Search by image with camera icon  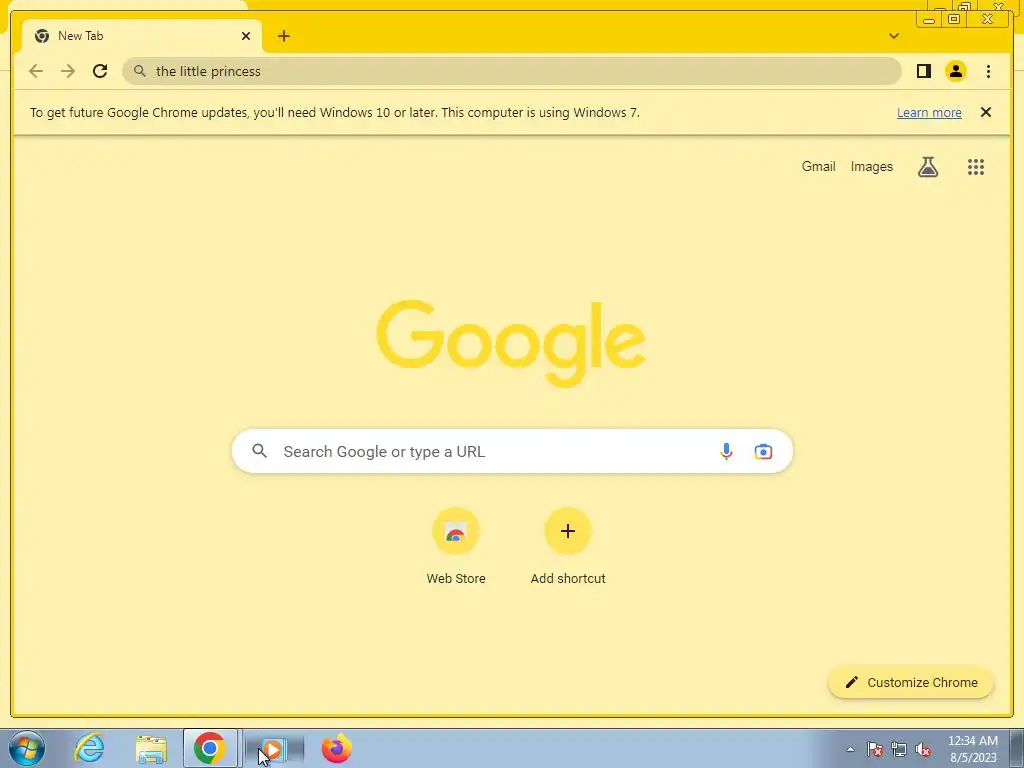coord(763,451)
